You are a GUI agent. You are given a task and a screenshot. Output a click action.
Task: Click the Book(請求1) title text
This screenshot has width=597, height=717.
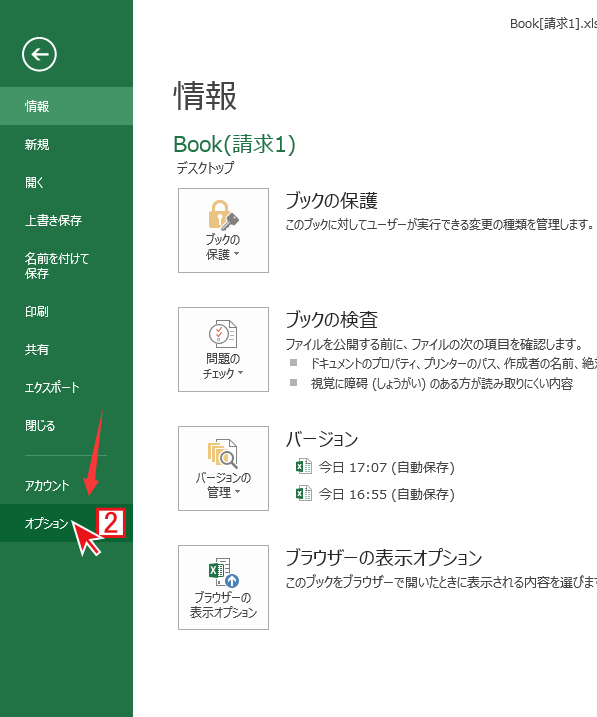tap(235, 144)
